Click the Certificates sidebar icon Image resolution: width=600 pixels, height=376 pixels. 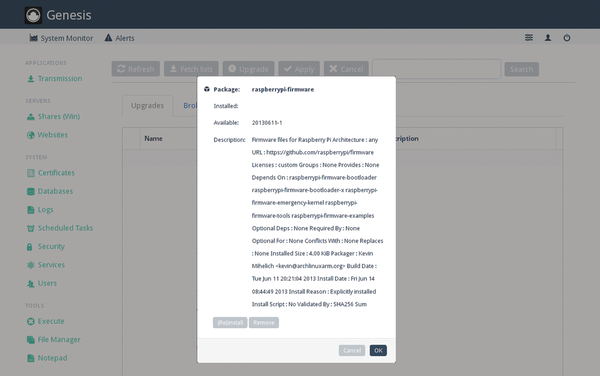click(31, 173)
